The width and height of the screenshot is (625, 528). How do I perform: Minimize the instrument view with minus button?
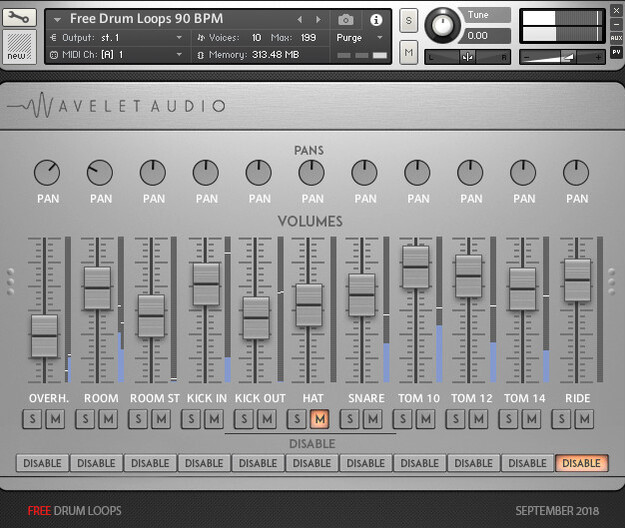point(616,24)
